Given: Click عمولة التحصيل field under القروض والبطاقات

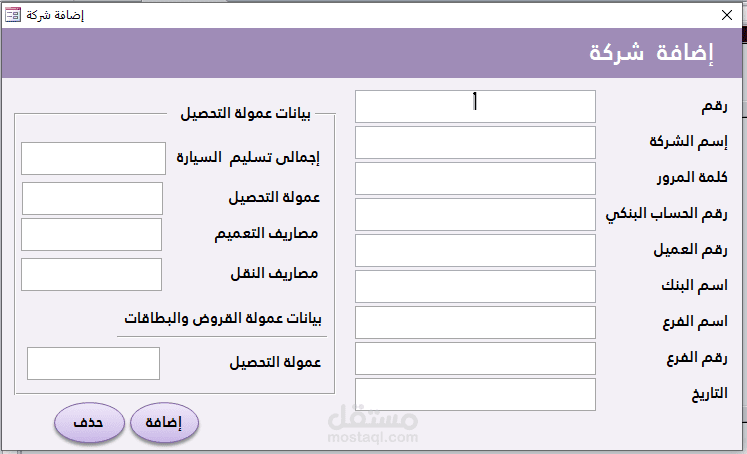Looking at the screenshot, I should 93,363.
